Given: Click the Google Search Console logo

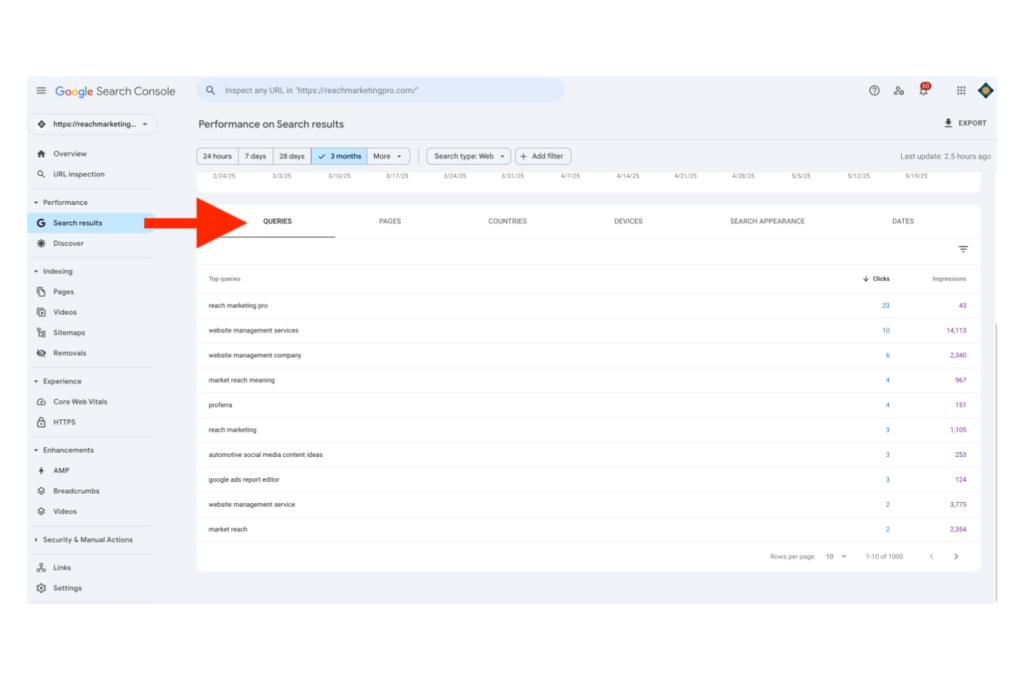Looking at the screenshot, I should [115, 91].
